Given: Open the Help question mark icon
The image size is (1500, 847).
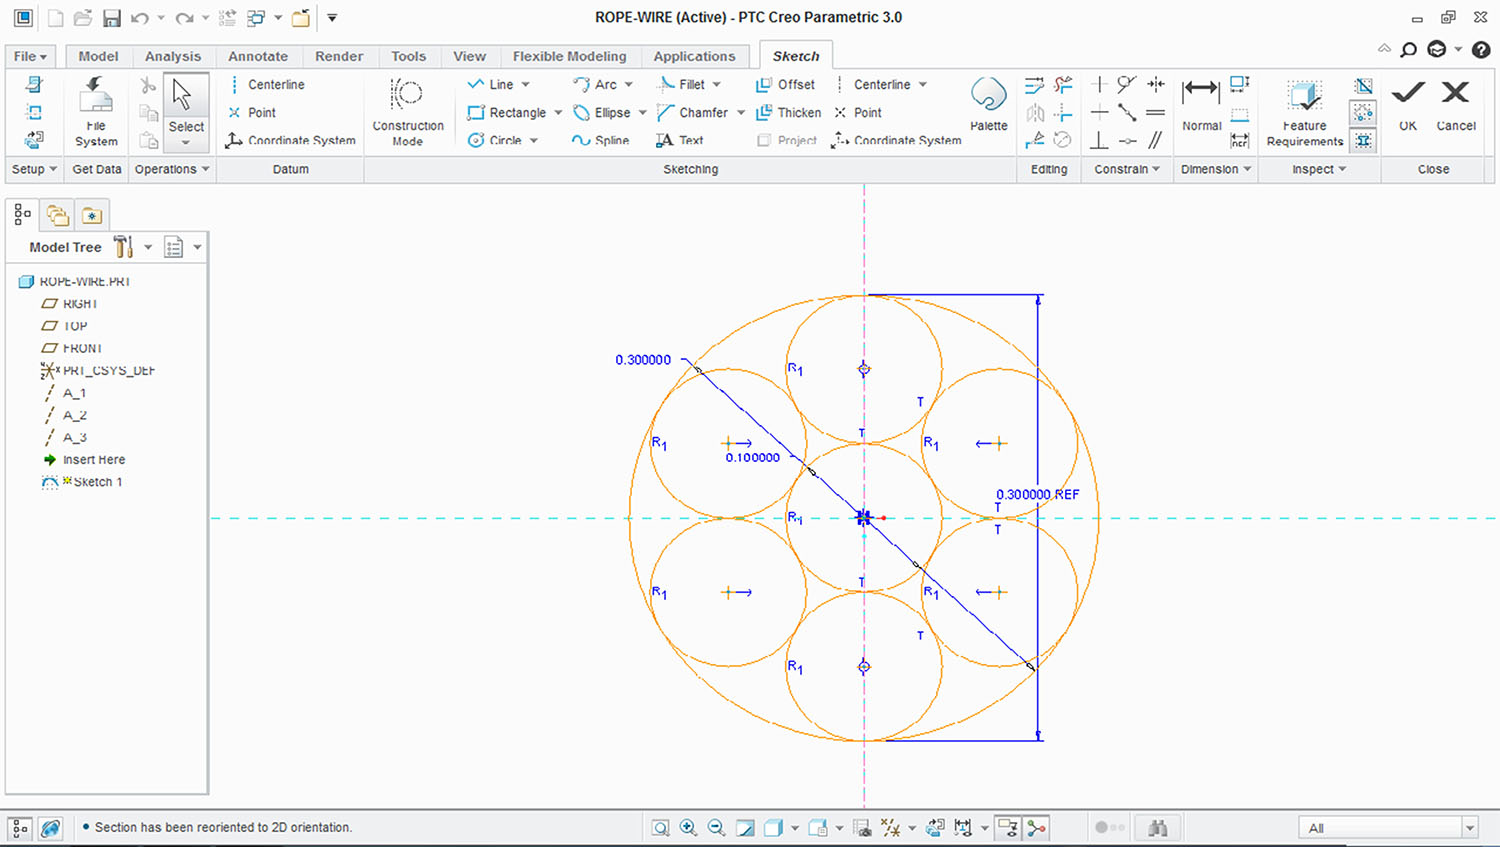Looking at the screenshot, I should (x=1481, y=49).
